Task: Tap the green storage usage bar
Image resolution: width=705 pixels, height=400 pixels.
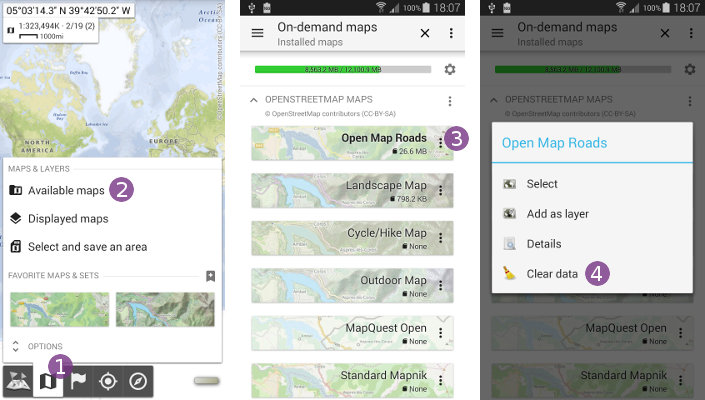Action: click(343, 69)
